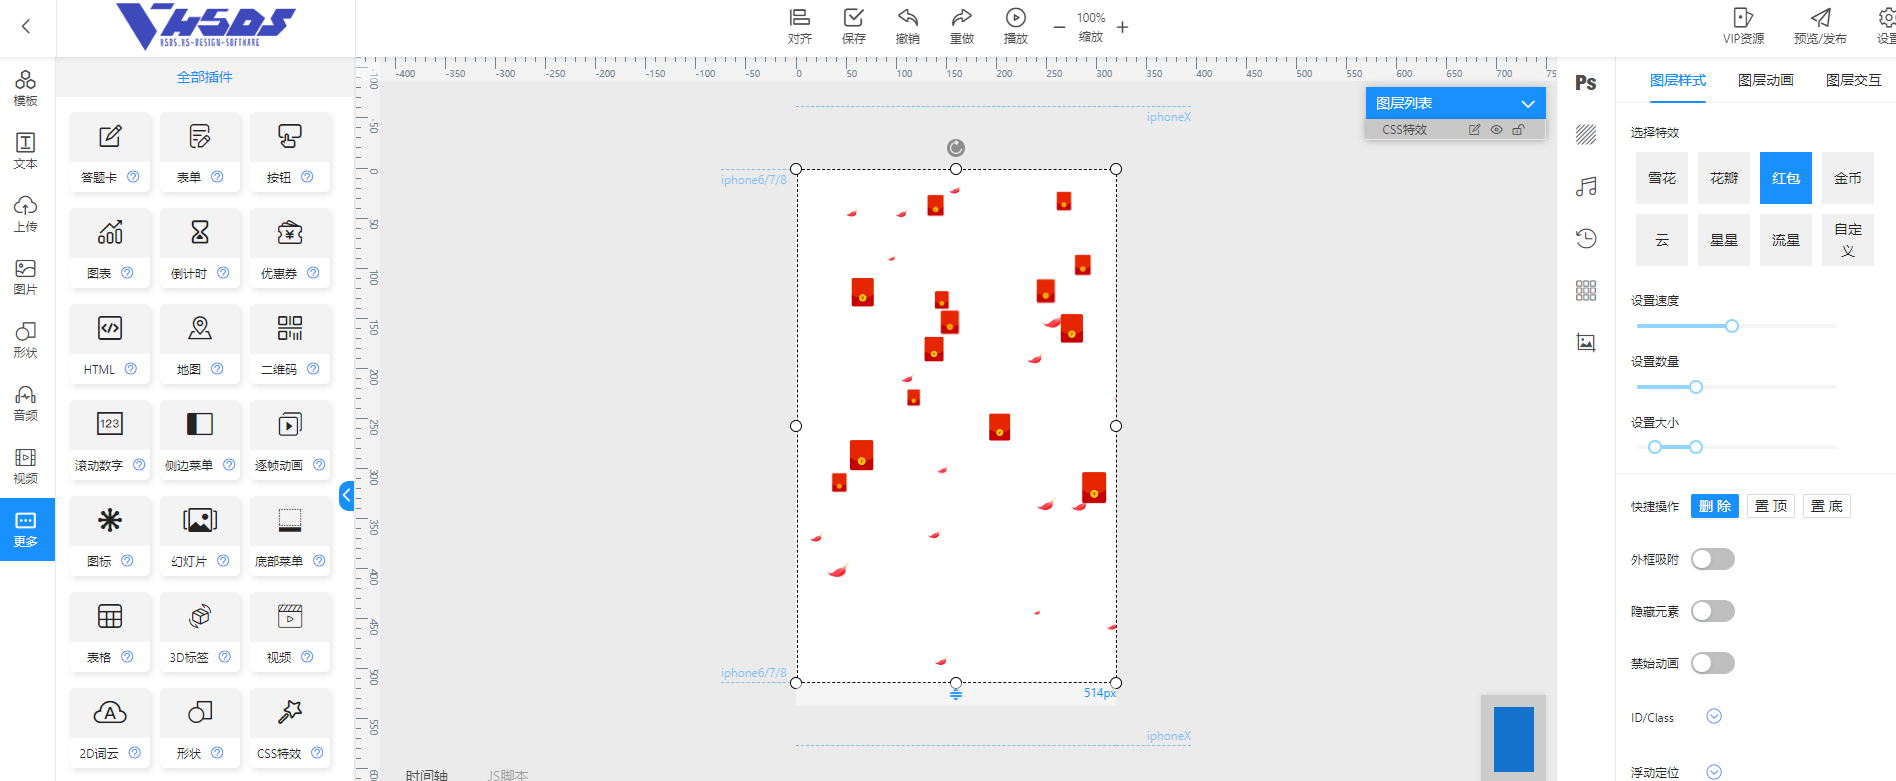Add a 表单 form plugin

[200, 152]
